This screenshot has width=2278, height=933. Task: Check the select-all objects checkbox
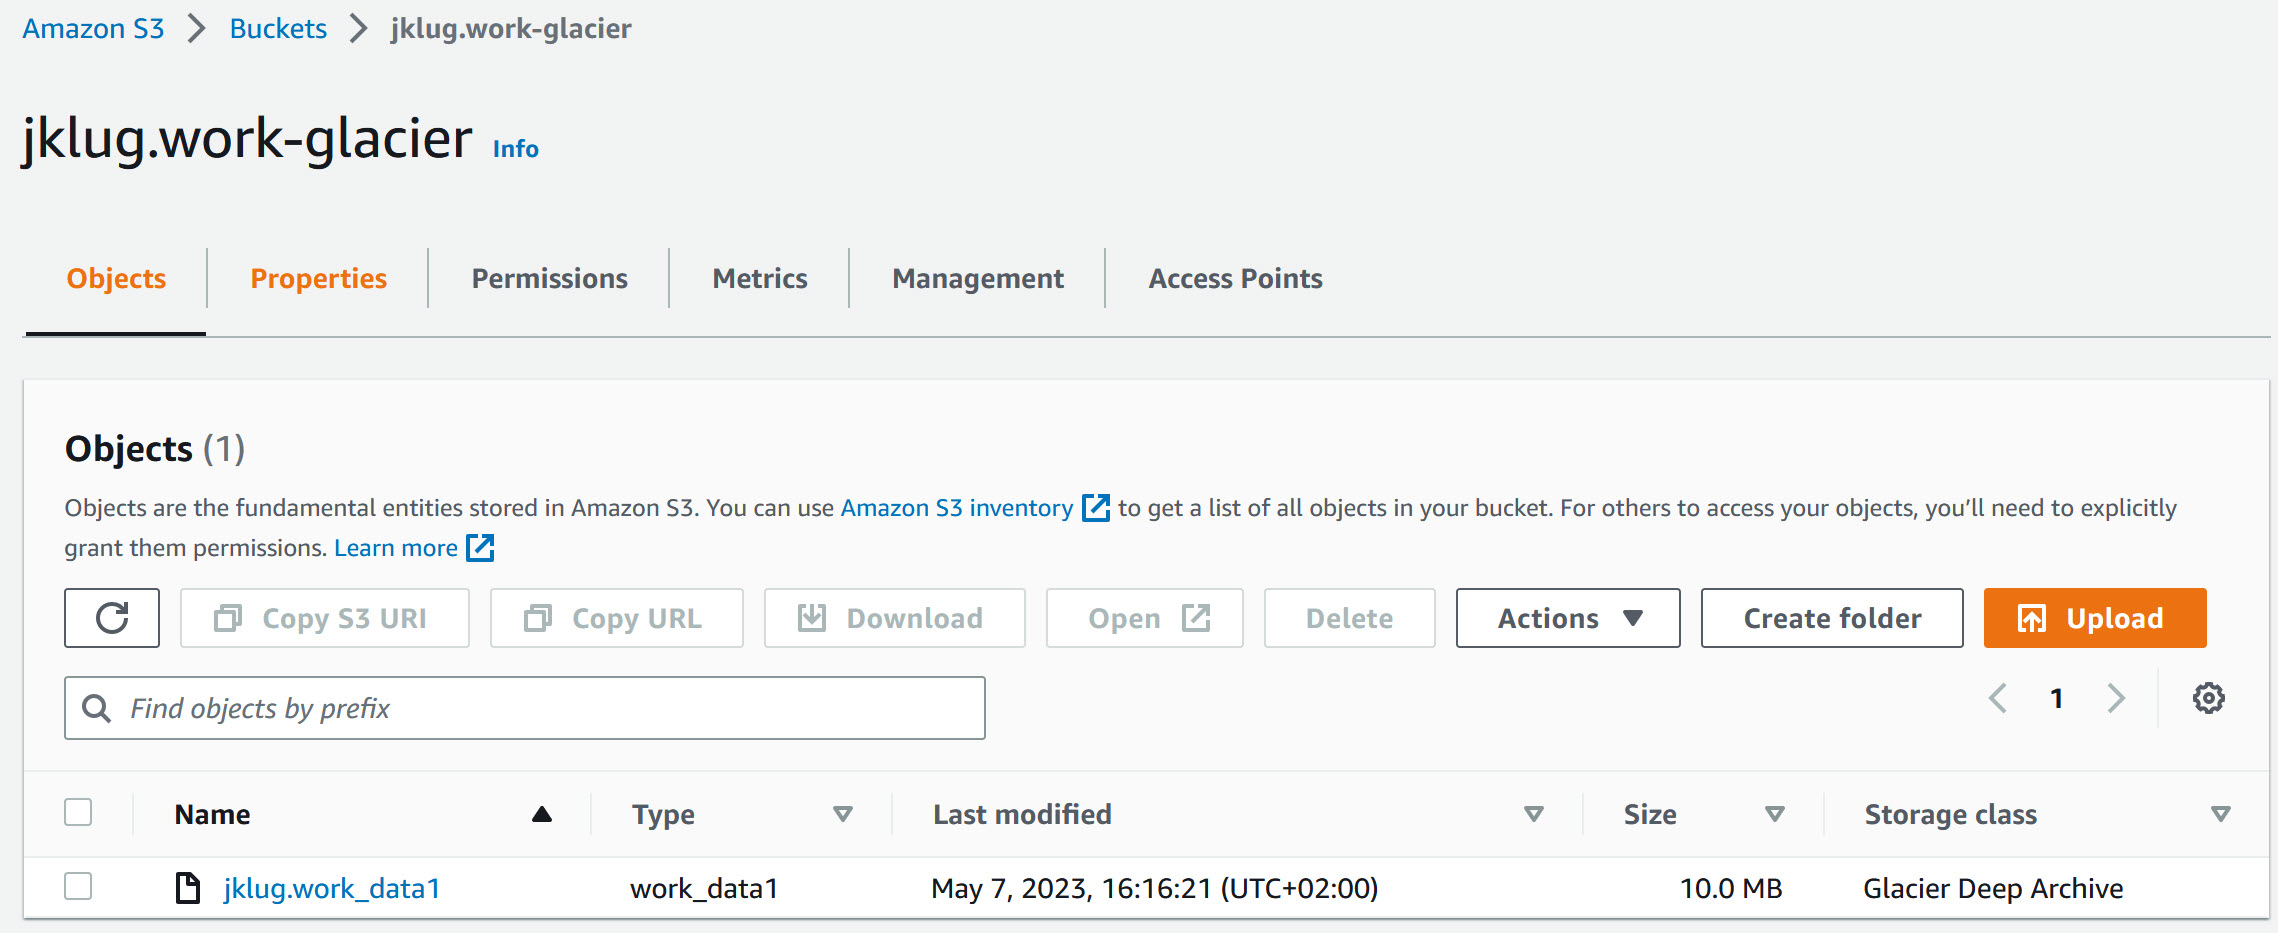(78, 813)
